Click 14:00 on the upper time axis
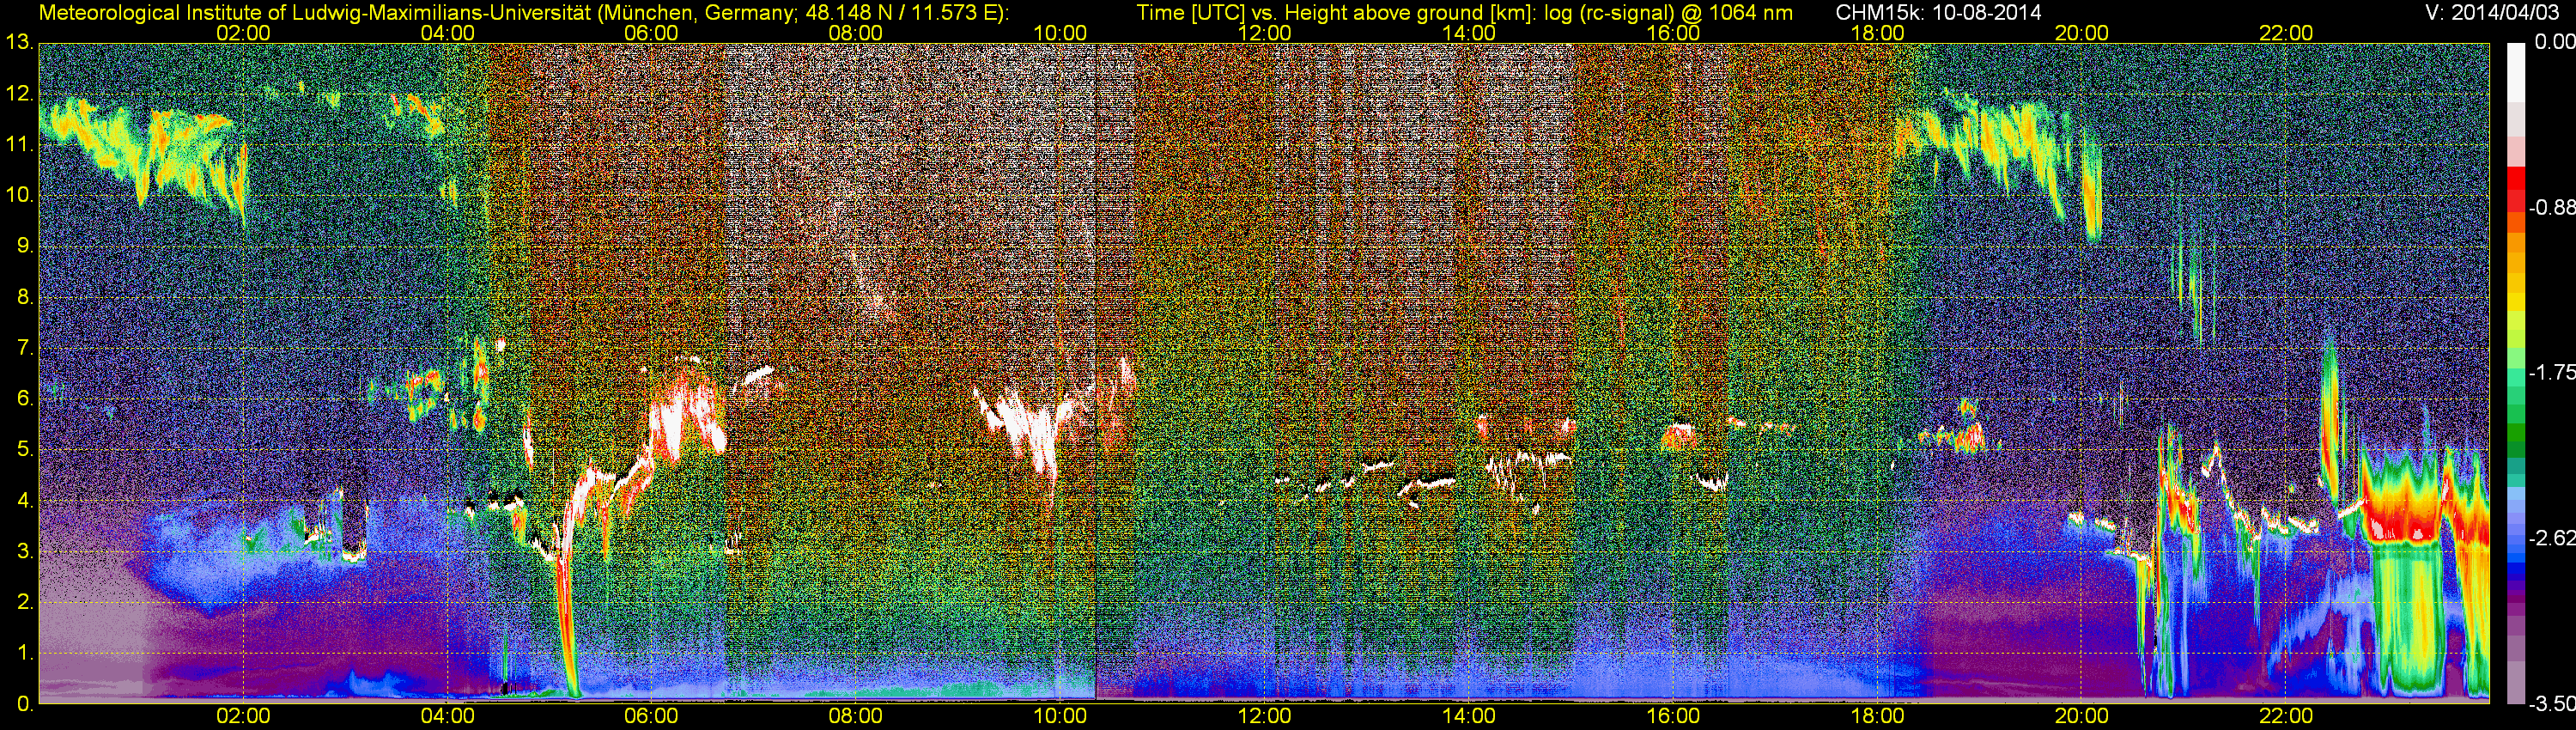The image size is (2576, 730). tap(1469, 33)
